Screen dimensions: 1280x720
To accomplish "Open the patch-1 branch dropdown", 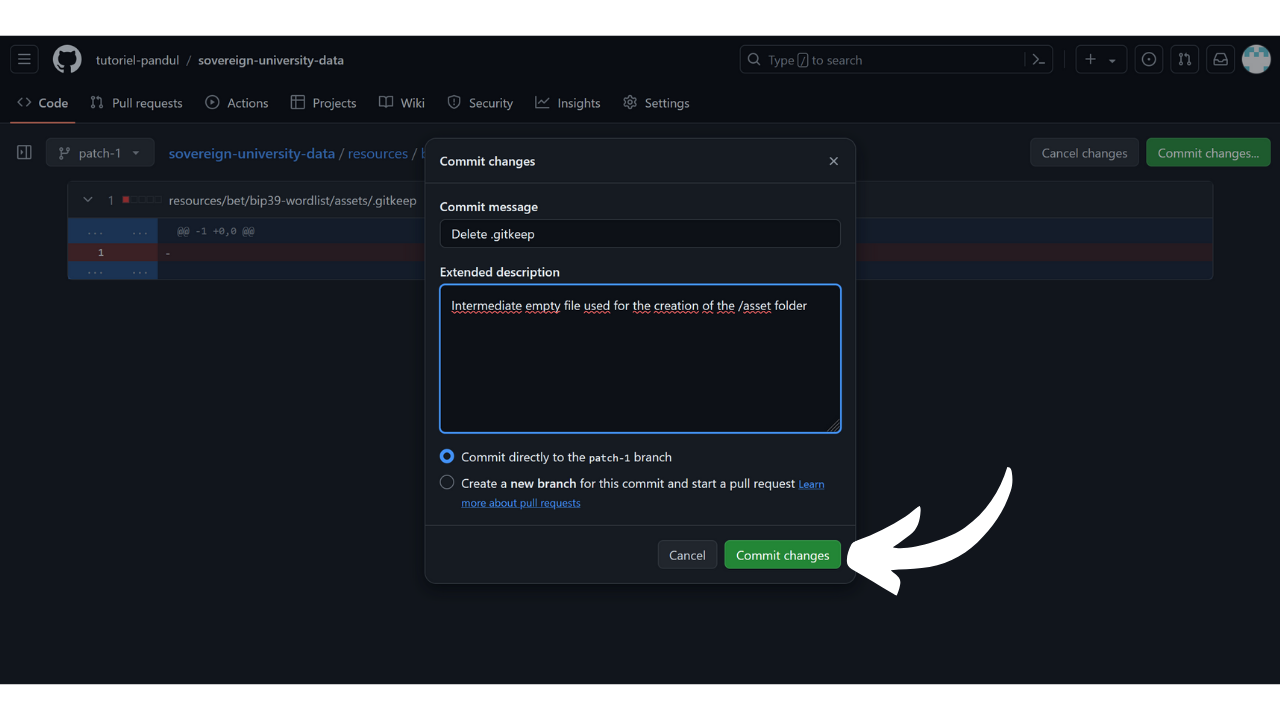I will pyautogui.click(x=100, y=153).
